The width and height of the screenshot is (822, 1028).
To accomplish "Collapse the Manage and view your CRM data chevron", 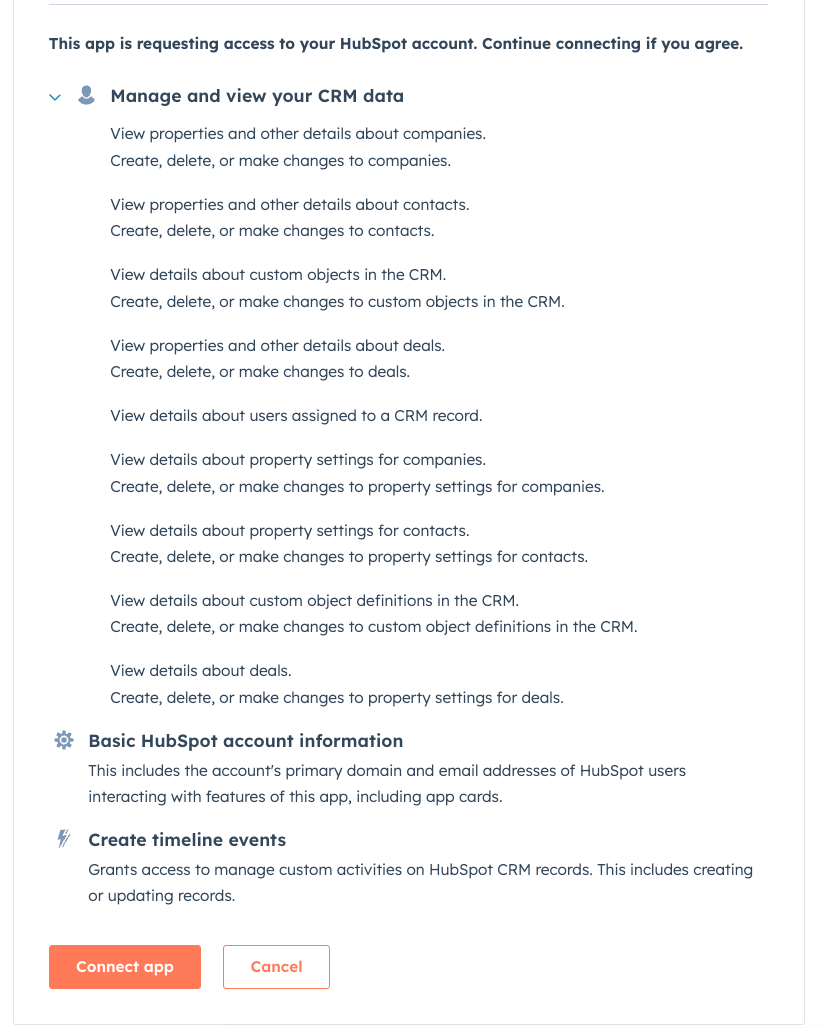I will (x=55, y=98).
